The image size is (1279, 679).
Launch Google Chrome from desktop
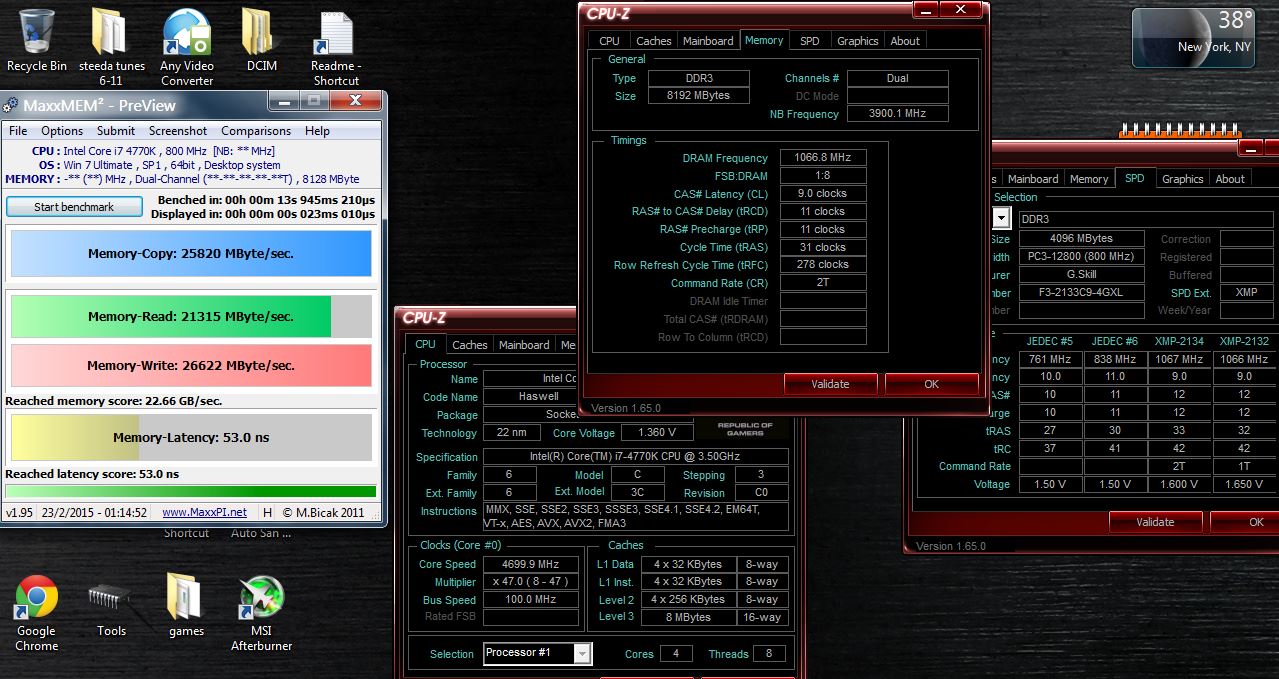36,613
